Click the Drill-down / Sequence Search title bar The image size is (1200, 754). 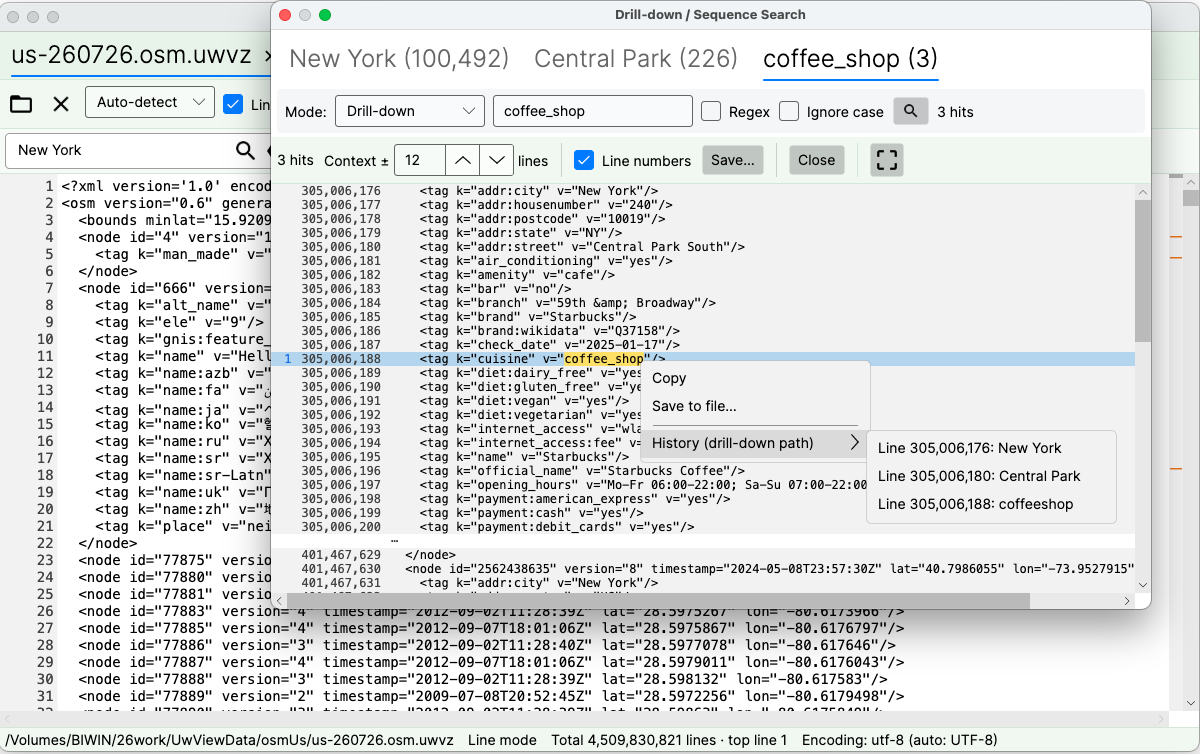(710, 15)
